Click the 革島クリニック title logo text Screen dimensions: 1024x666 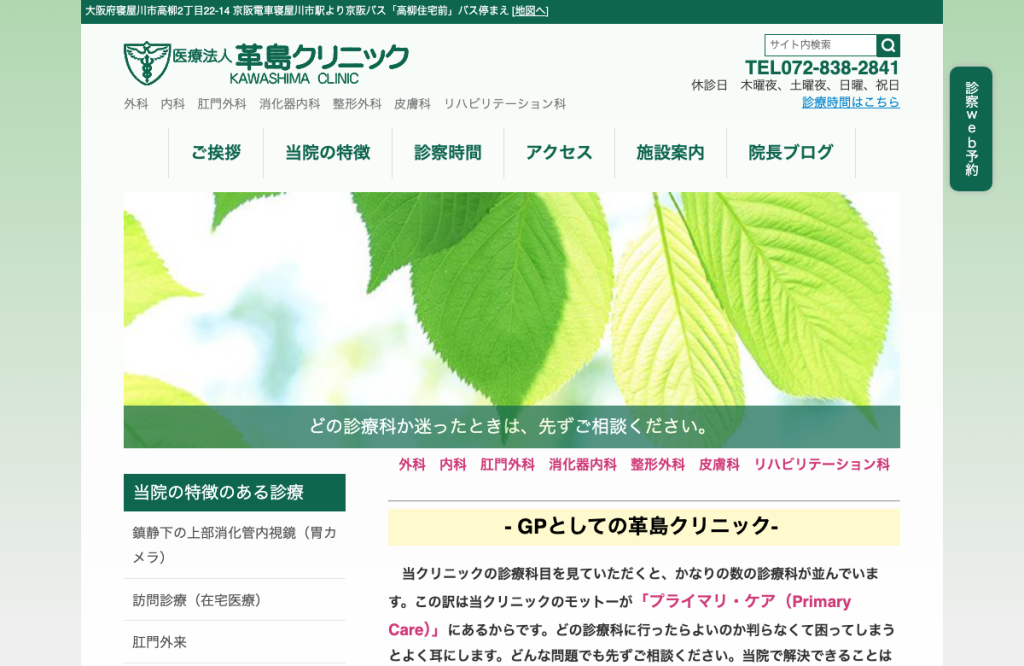pos(322,57)
